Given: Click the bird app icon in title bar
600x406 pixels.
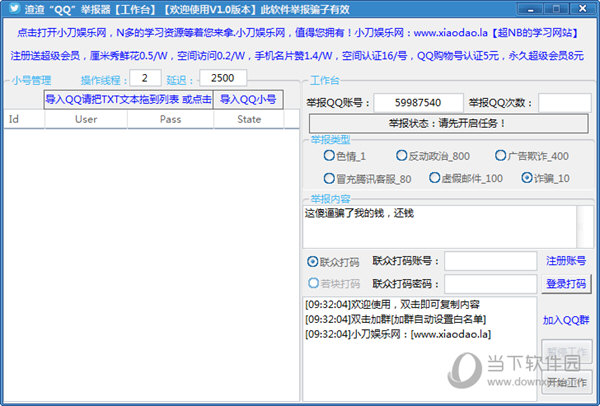Looking at the screenshot, I should (x=14, y=8).
